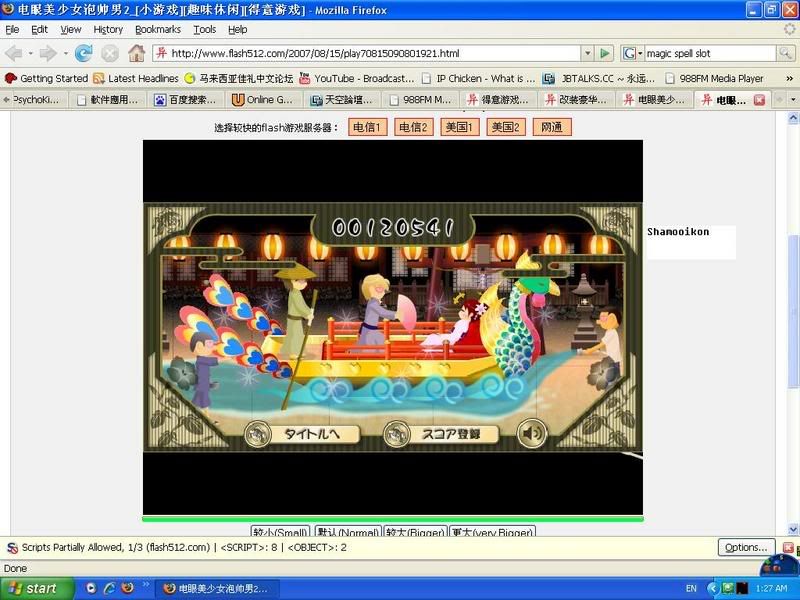
Task: Close the active 电眼... tab
Action: (759, 100)
